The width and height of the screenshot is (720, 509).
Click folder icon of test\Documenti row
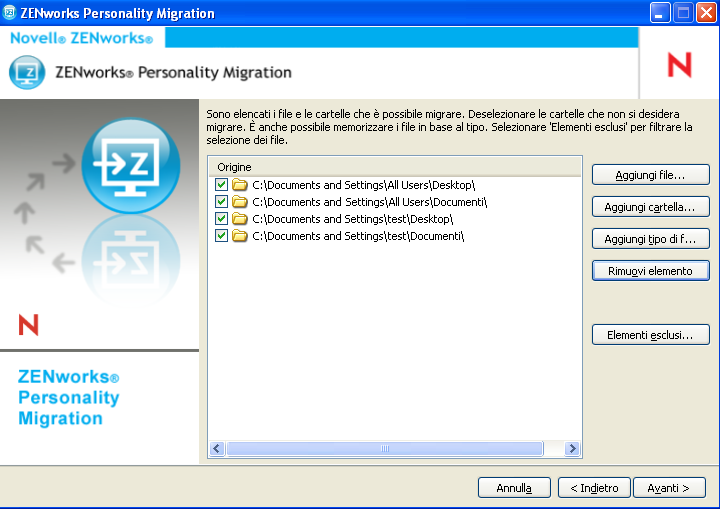[239, 236]
